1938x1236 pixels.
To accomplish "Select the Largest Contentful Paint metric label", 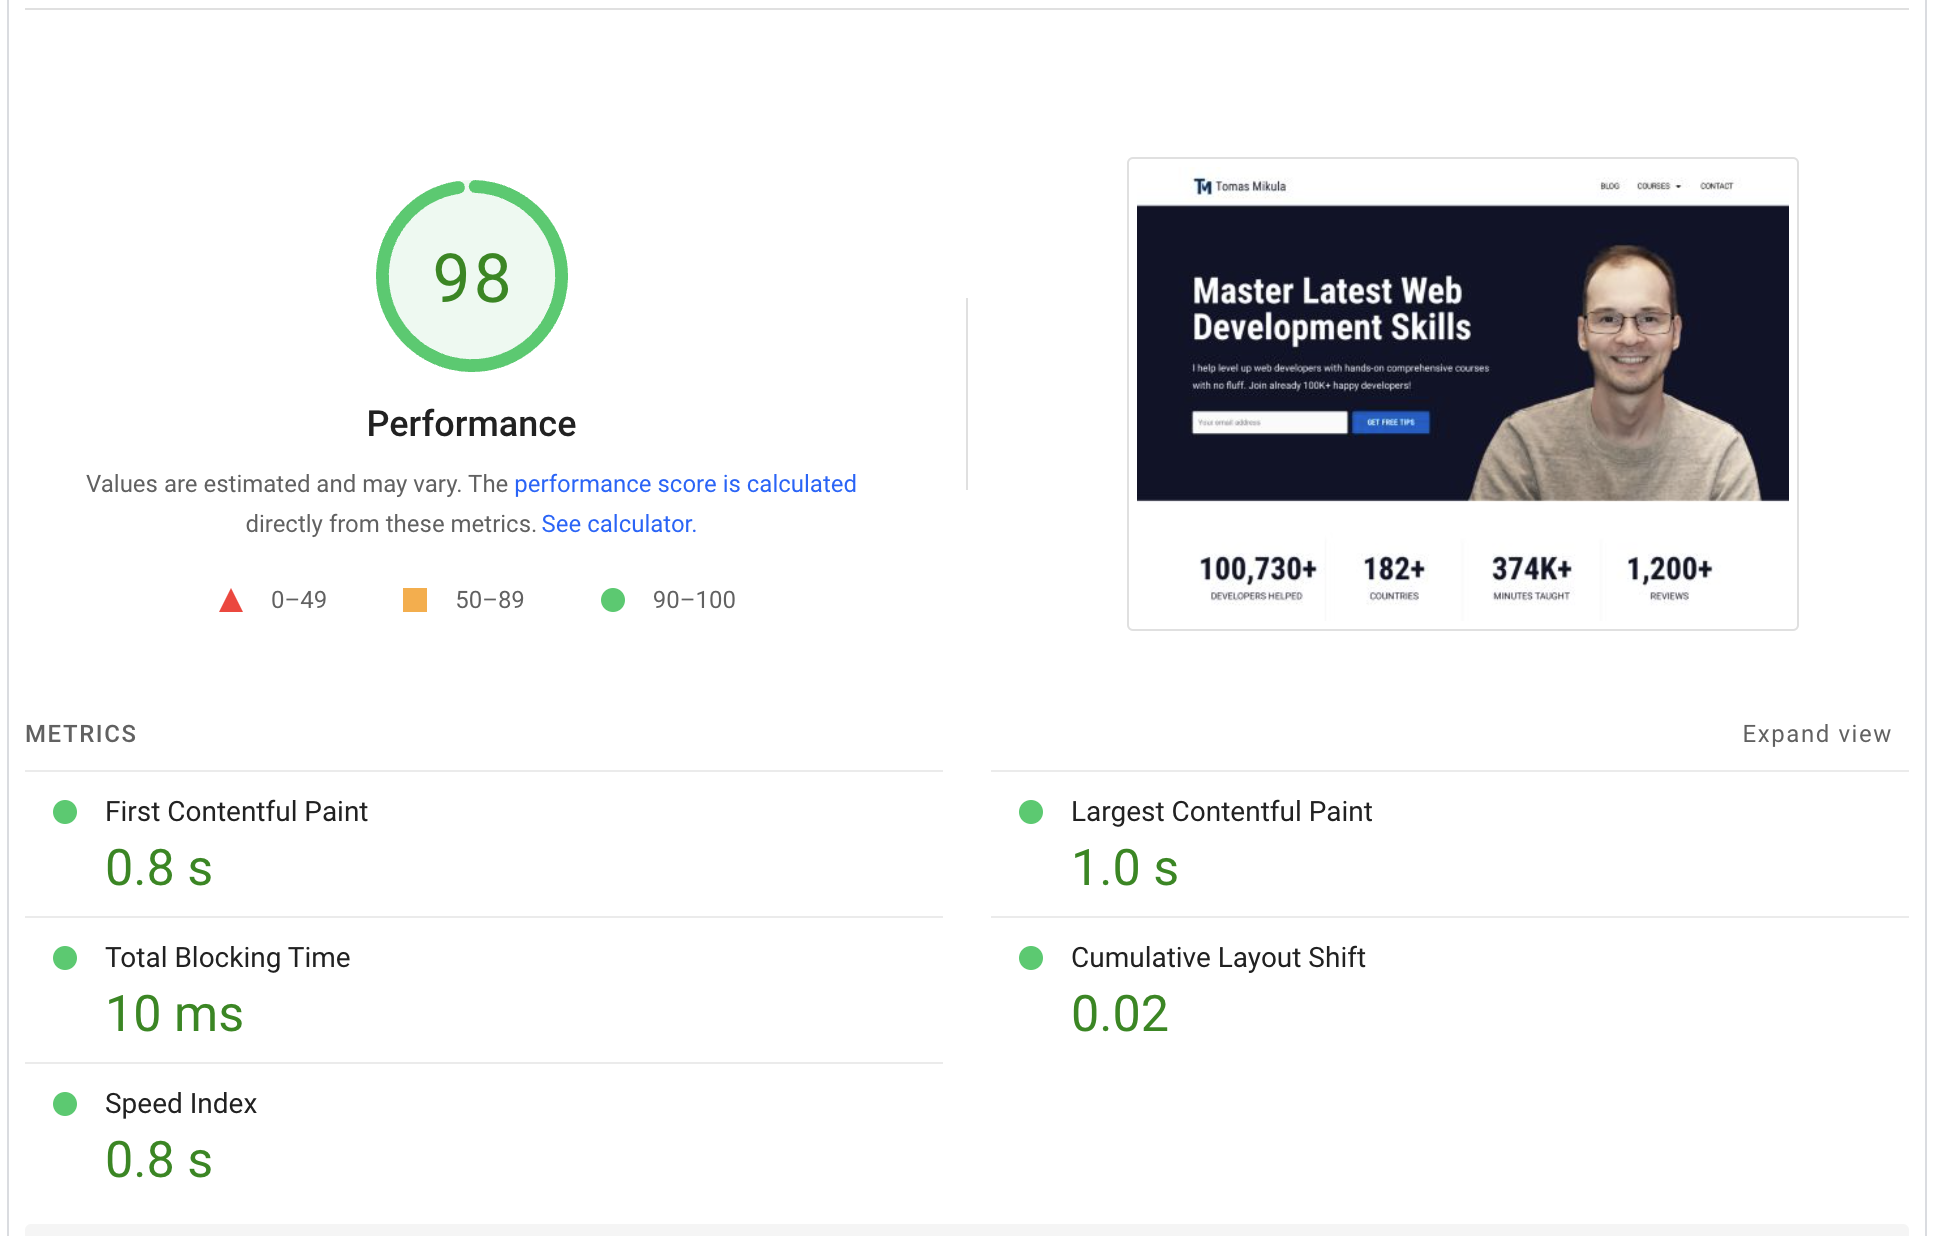I will [1221, 812].
